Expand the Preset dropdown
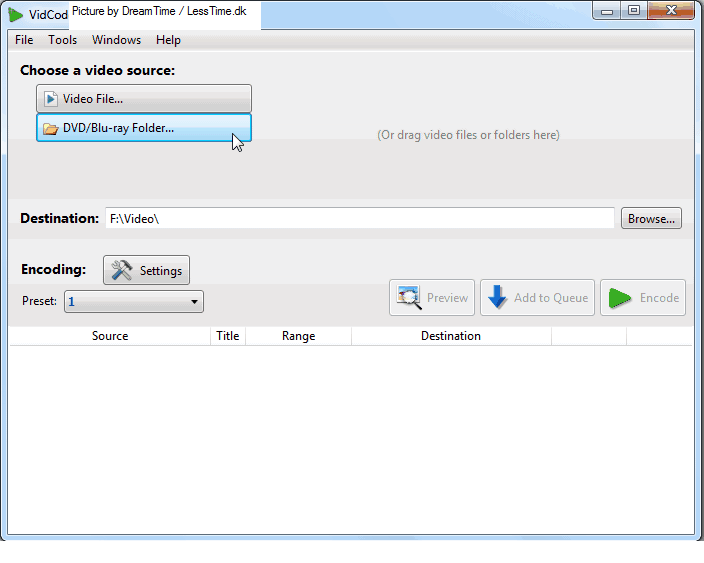The image size is (704, 563). coord(134,301)
